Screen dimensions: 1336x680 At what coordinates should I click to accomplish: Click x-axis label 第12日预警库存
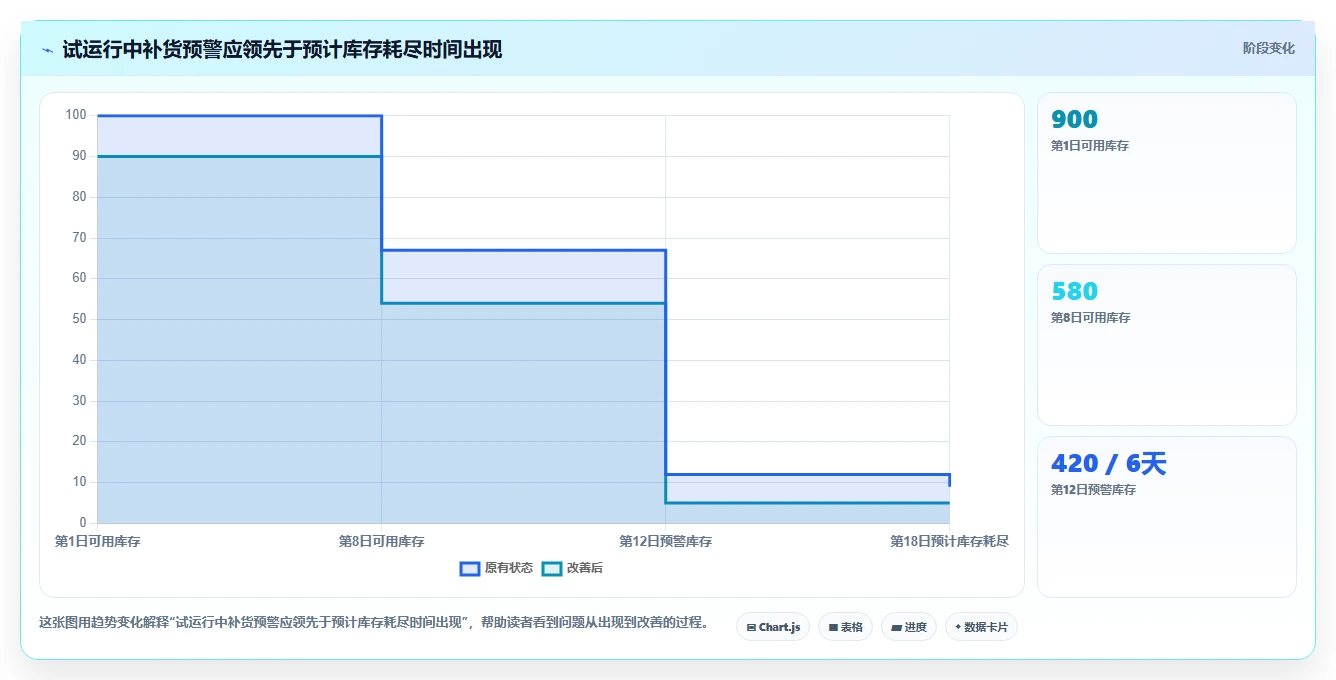pyautogui.click(x=666, y=541)
